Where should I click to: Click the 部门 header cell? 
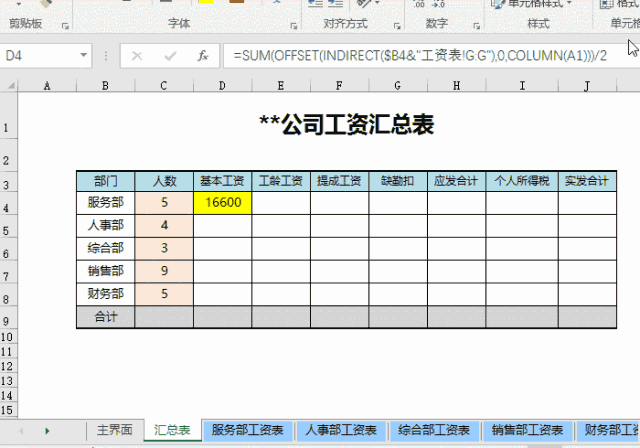point(105,181)
